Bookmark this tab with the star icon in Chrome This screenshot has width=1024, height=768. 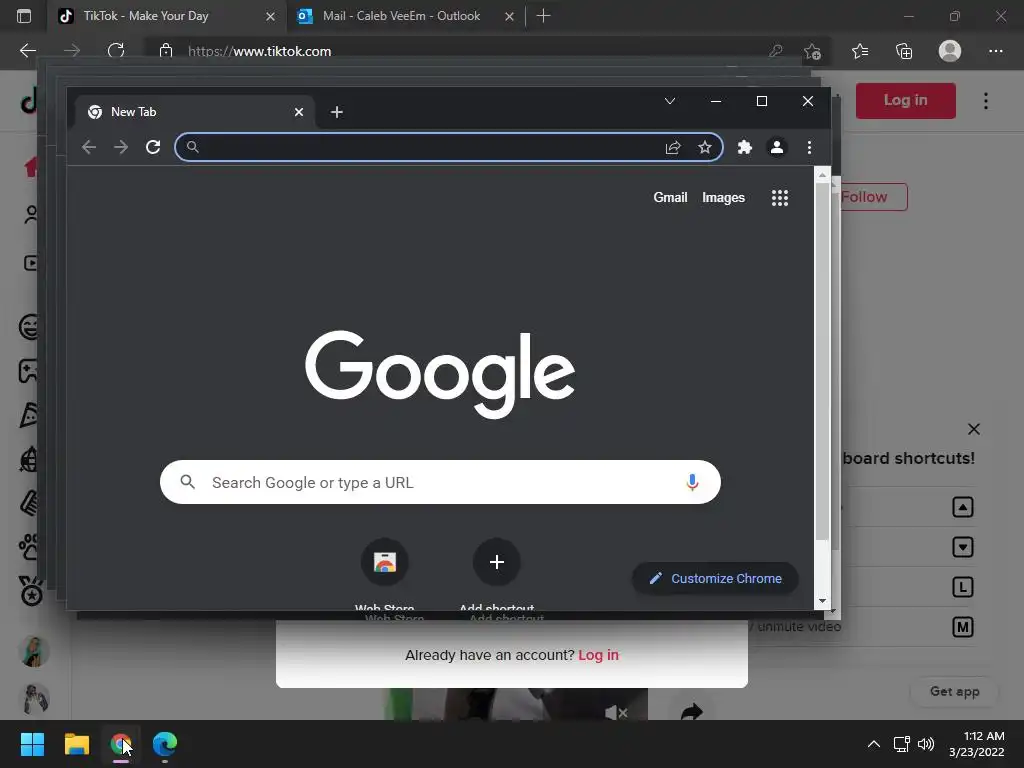tap(705, 147)
